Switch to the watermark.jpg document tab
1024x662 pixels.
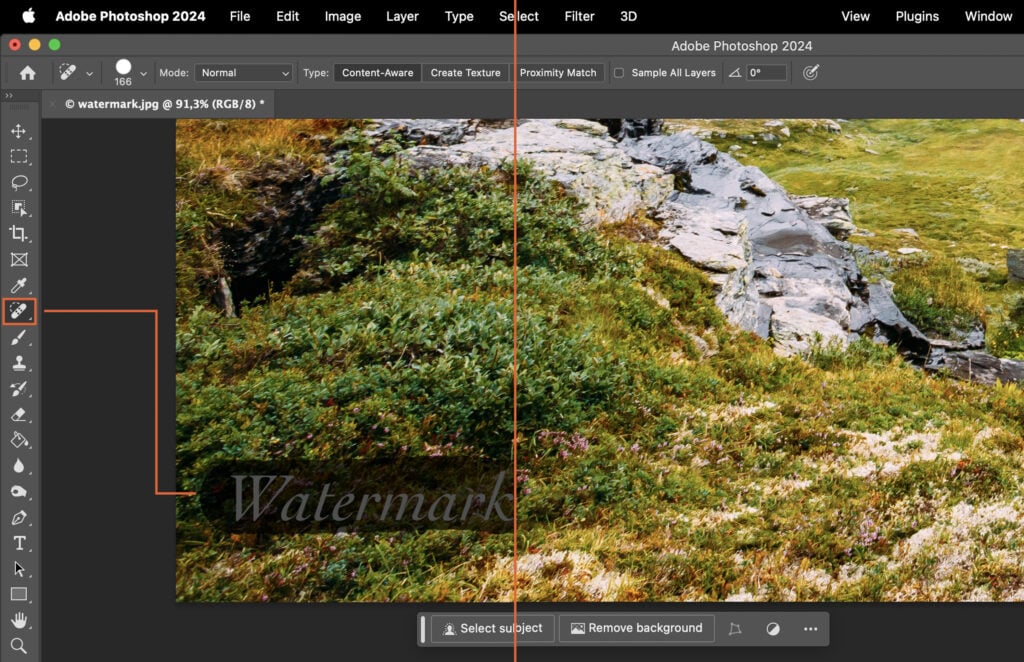coord(160,103)
